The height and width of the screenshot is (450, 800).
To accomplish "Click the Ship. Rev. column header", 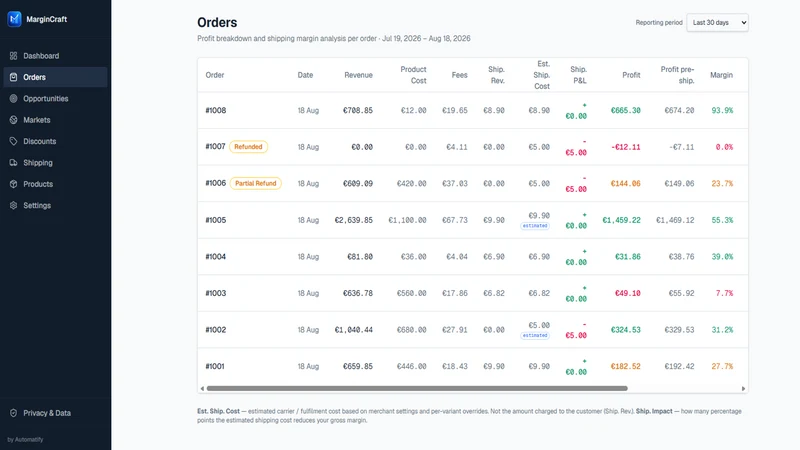I will tap(496, 75).
